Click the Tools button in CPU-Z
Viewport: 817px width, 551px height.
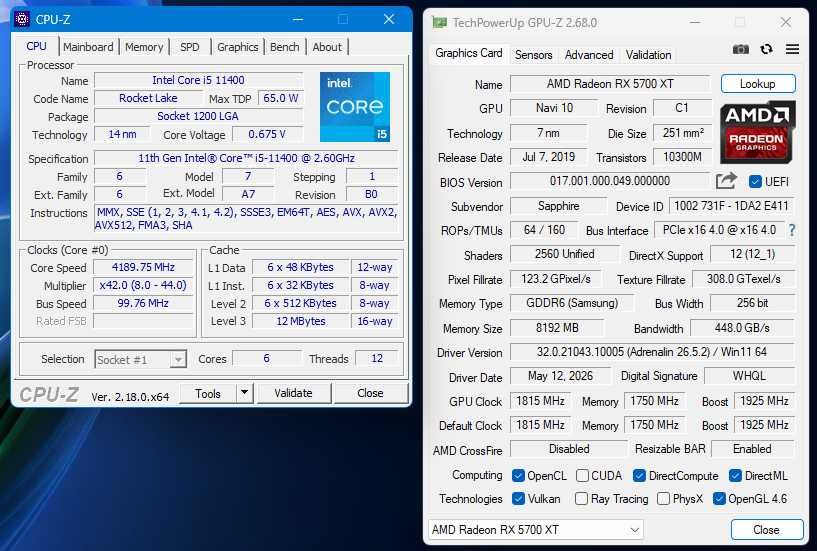208,394
